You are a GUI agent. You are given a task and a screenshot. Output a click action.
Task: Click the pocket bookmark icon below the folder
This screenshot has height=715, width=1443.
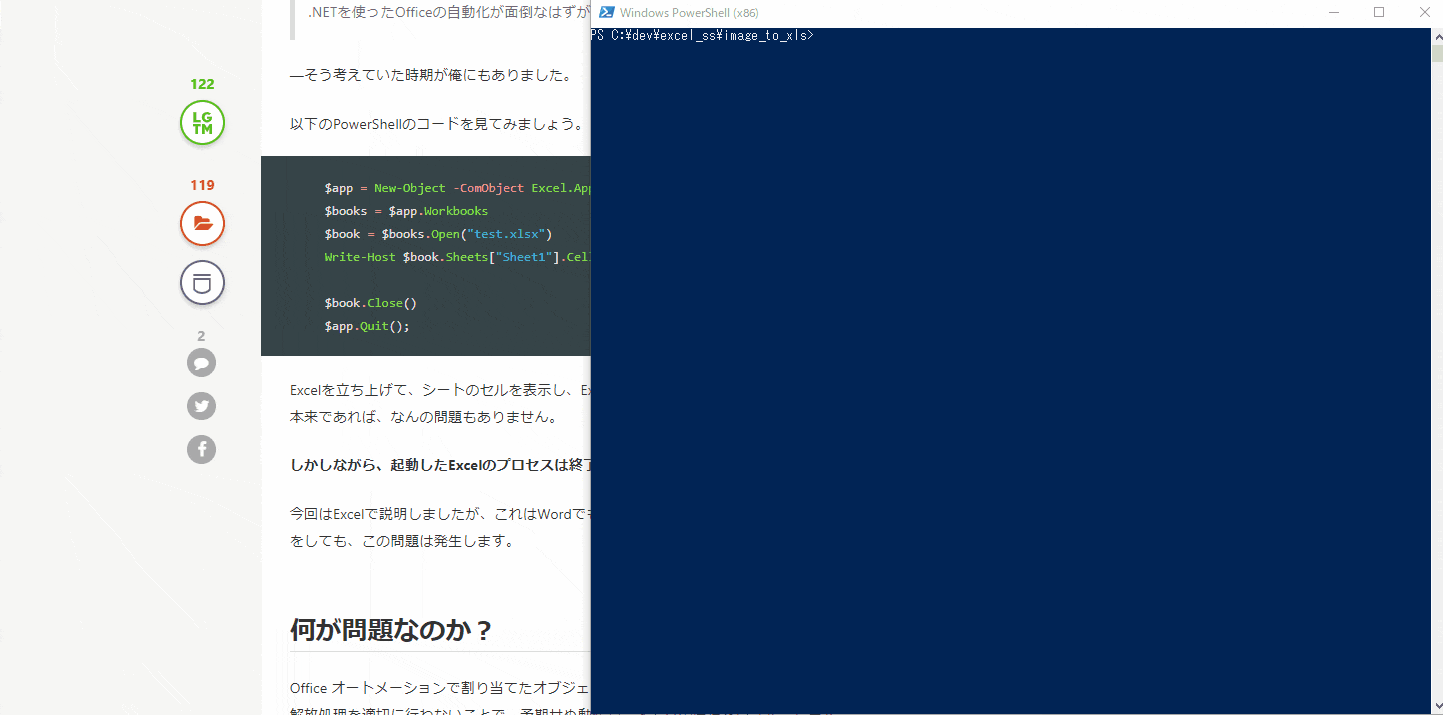pos(202,282)
